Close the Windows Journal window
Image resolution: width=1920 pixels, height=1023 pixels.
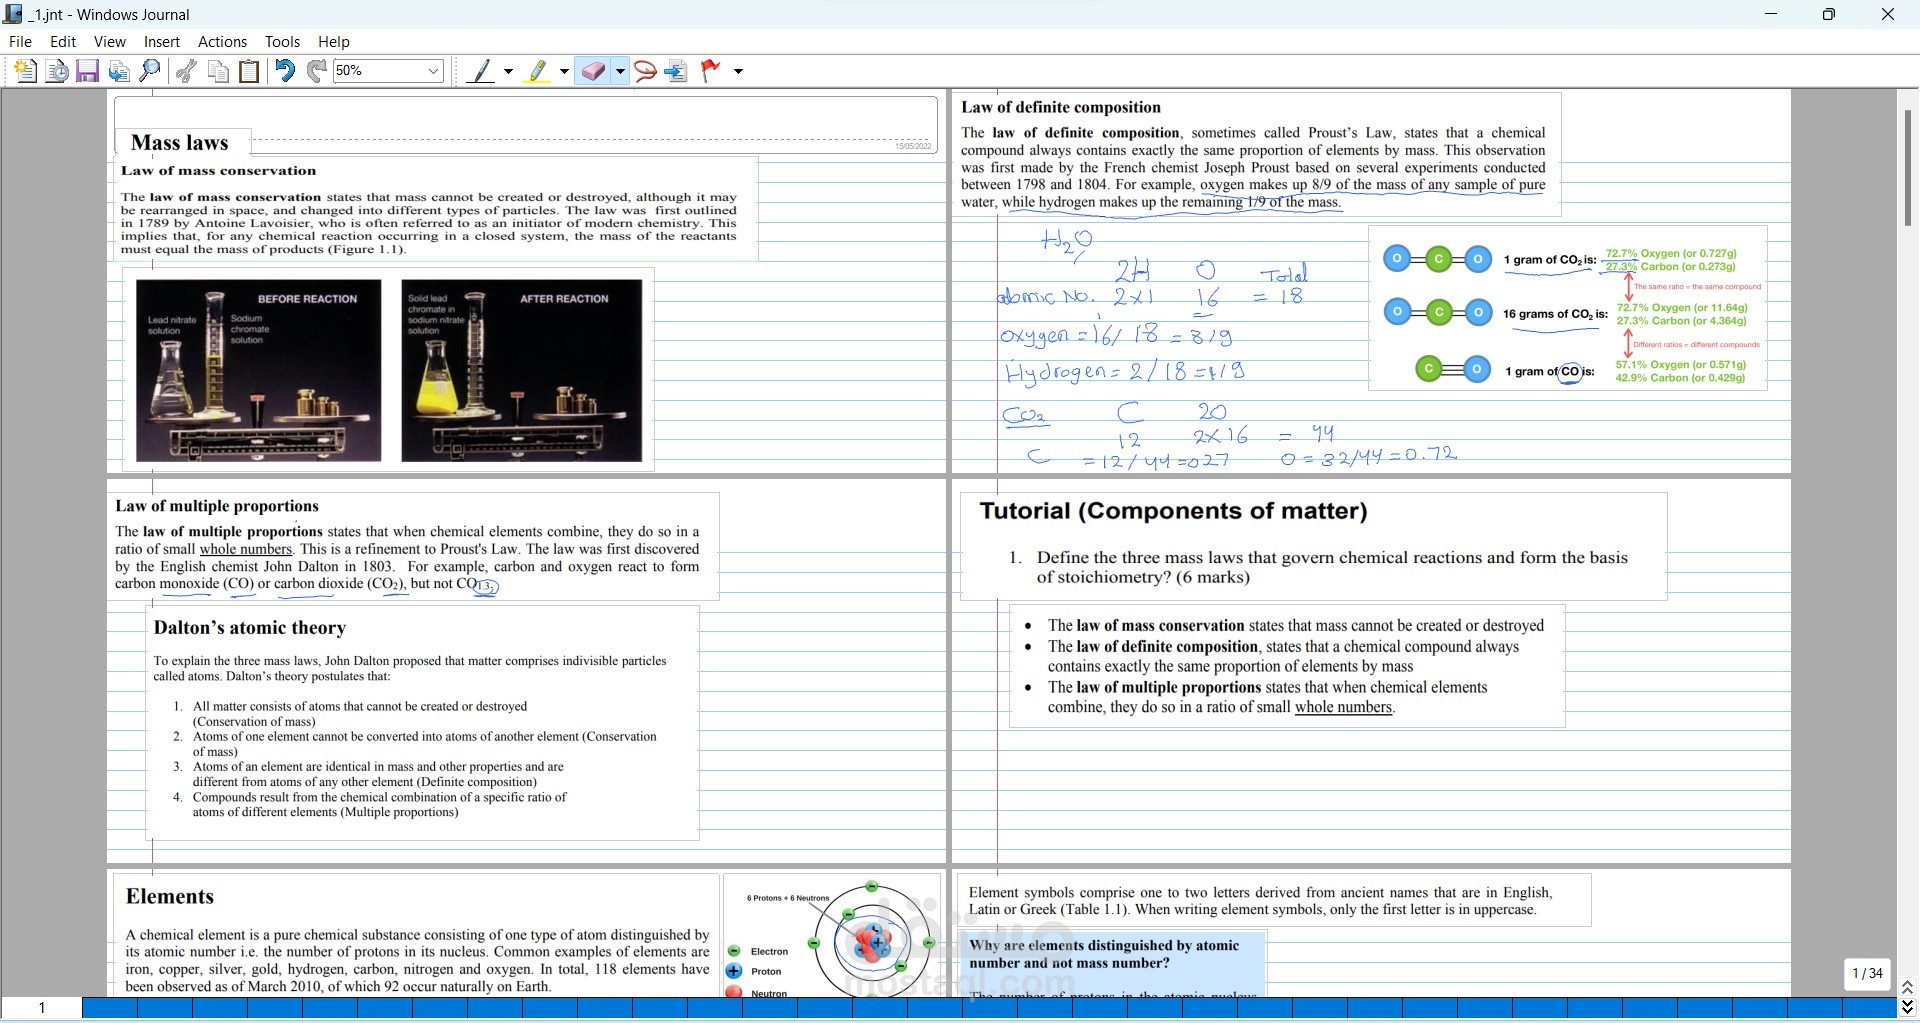(x=1888, y=14)
